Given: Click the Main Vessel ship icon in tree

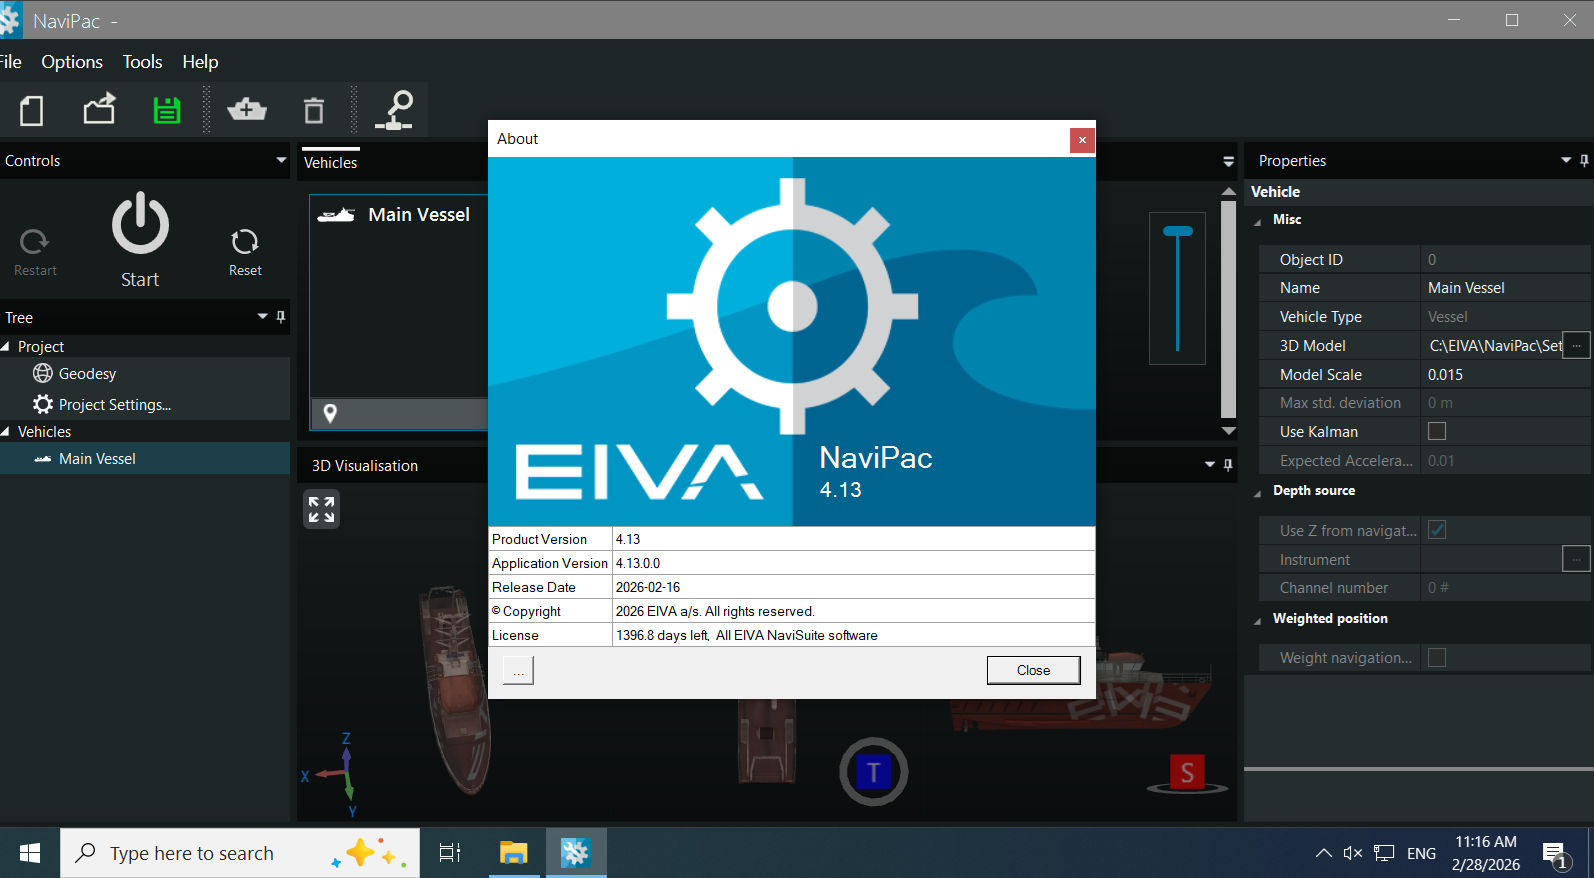Looking at the screenshot, I should coord(43,459).
